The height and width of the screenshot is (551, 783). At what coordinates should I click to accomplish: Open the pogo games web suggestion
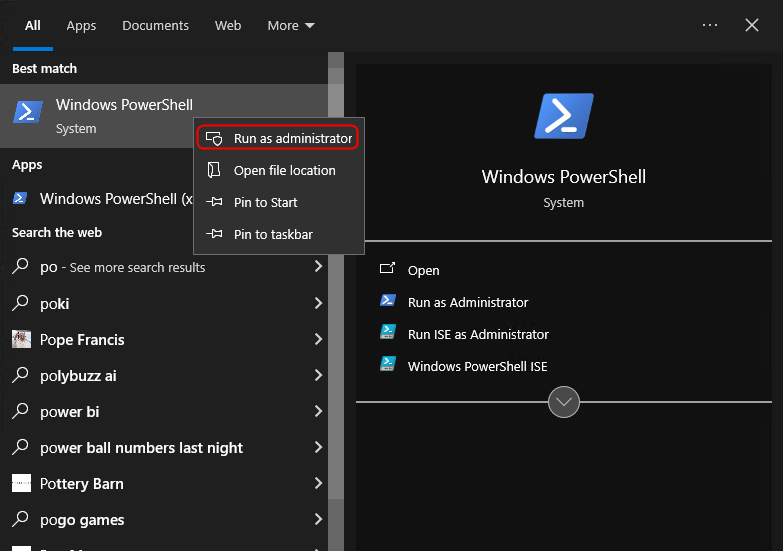pos(82,520)
